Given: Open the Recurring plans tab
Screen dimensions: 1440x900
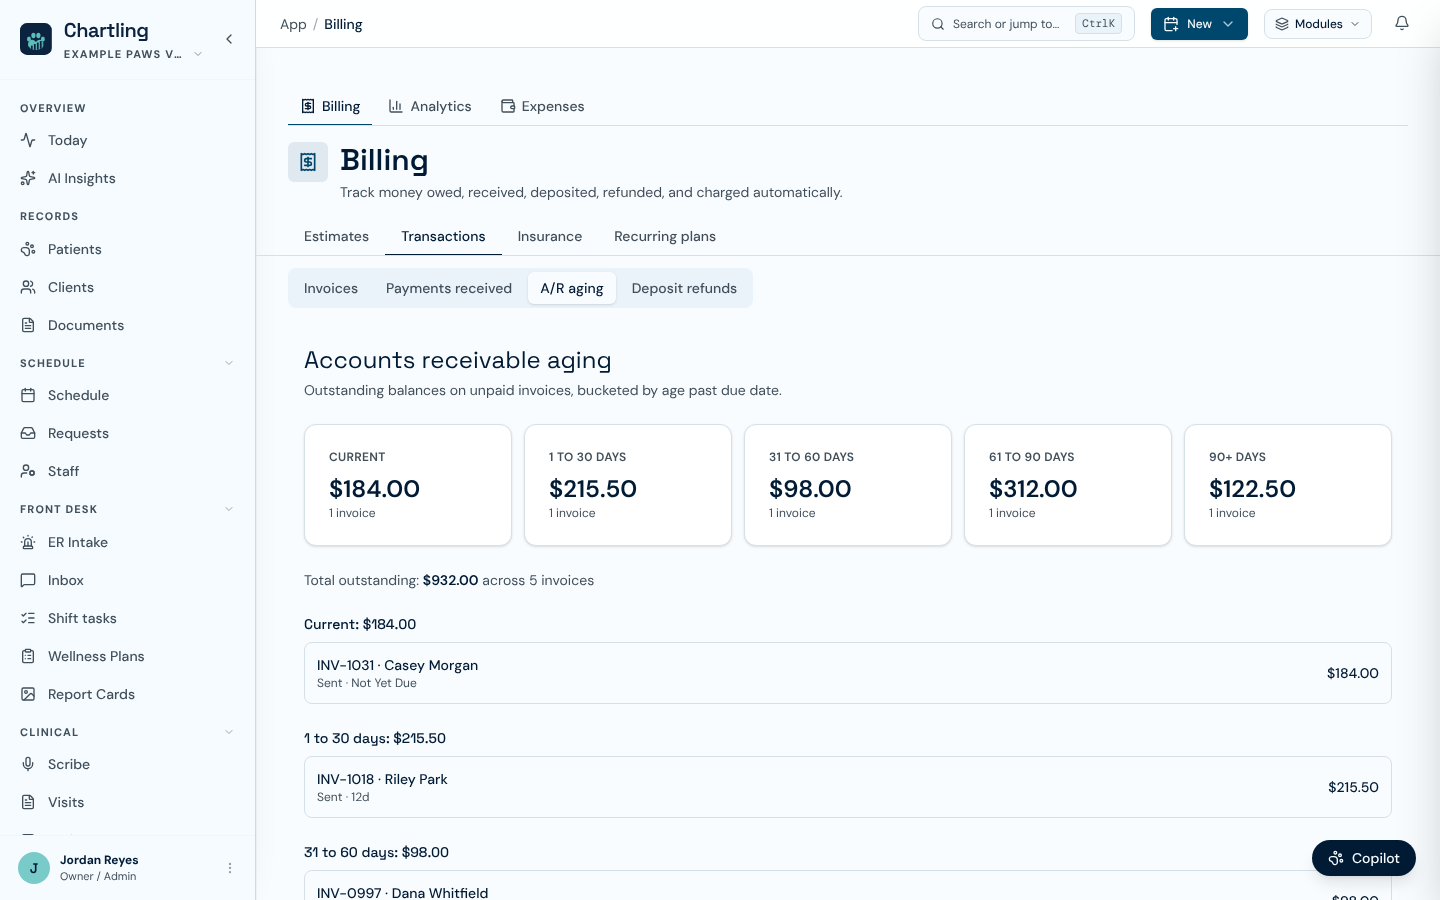Looking at the screenshot, I should pos(665,236).
